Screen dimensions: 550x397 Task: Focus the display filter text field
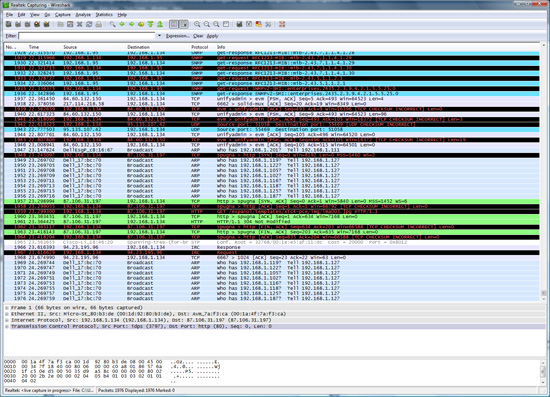point(87,36)
